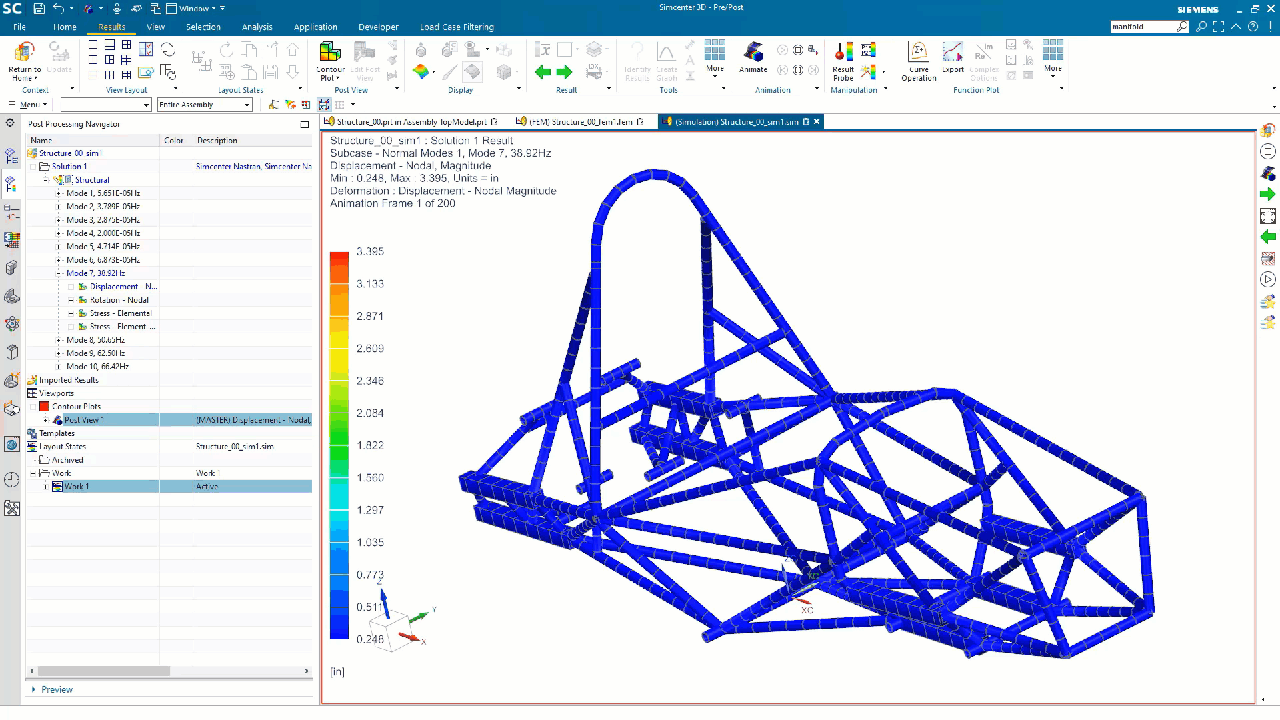This screenshot has width=1280, height=720.
Task: Click the fit view icon on right toolbar
Action: pos(1268,216)
